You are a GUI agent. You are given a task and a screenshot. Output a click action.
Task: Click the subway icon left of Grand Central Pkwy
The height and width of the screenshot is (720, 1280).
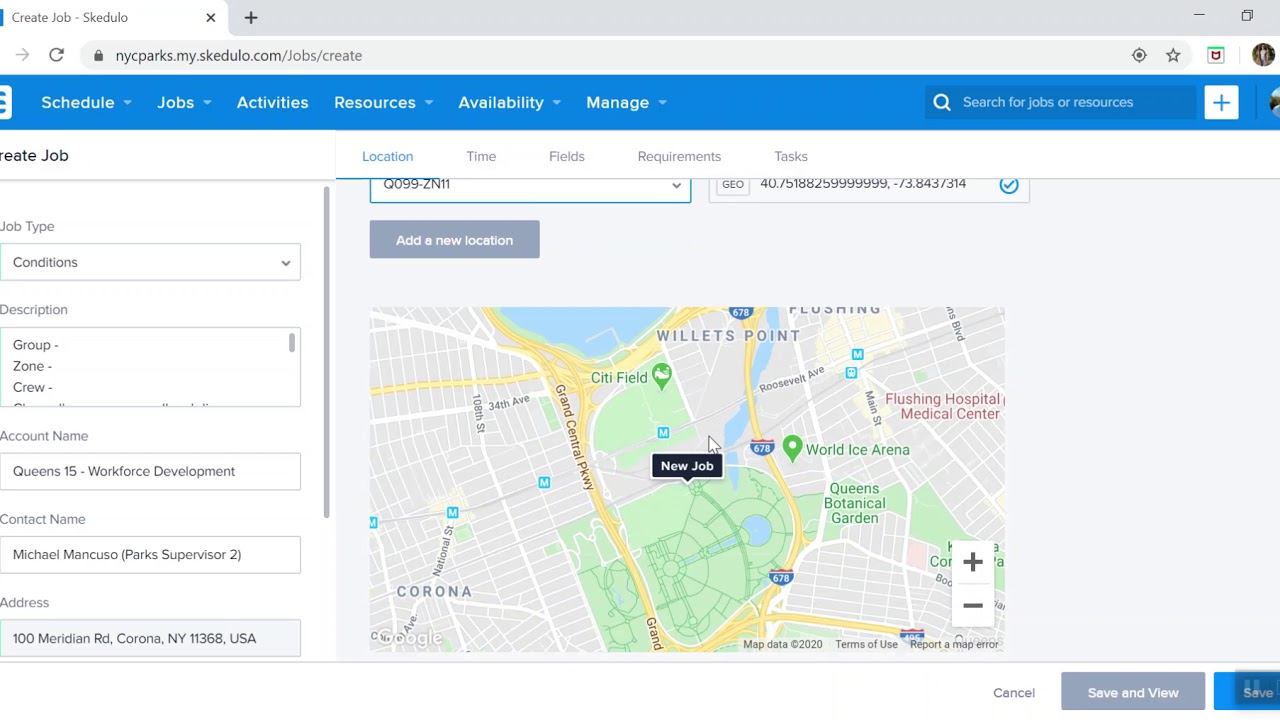tap(544, 483)
